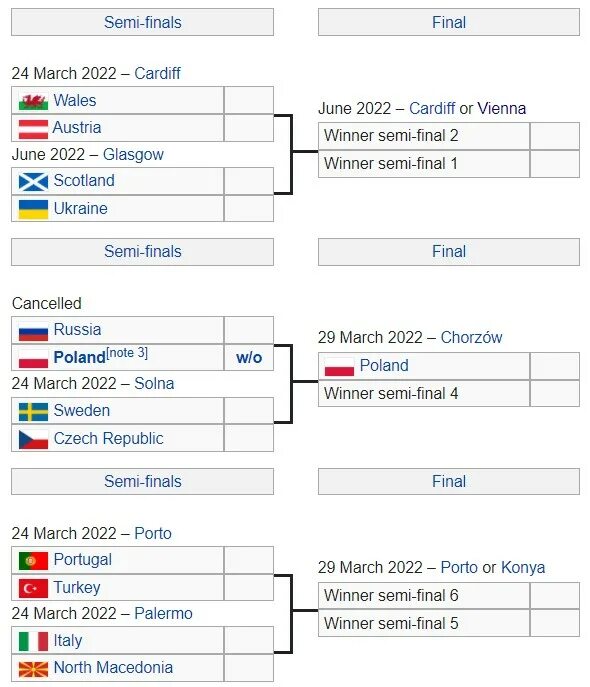Screen dimensions: 590x687
Task: Open the note 3 reference next to Poland
Action: [x=127, y=353]
